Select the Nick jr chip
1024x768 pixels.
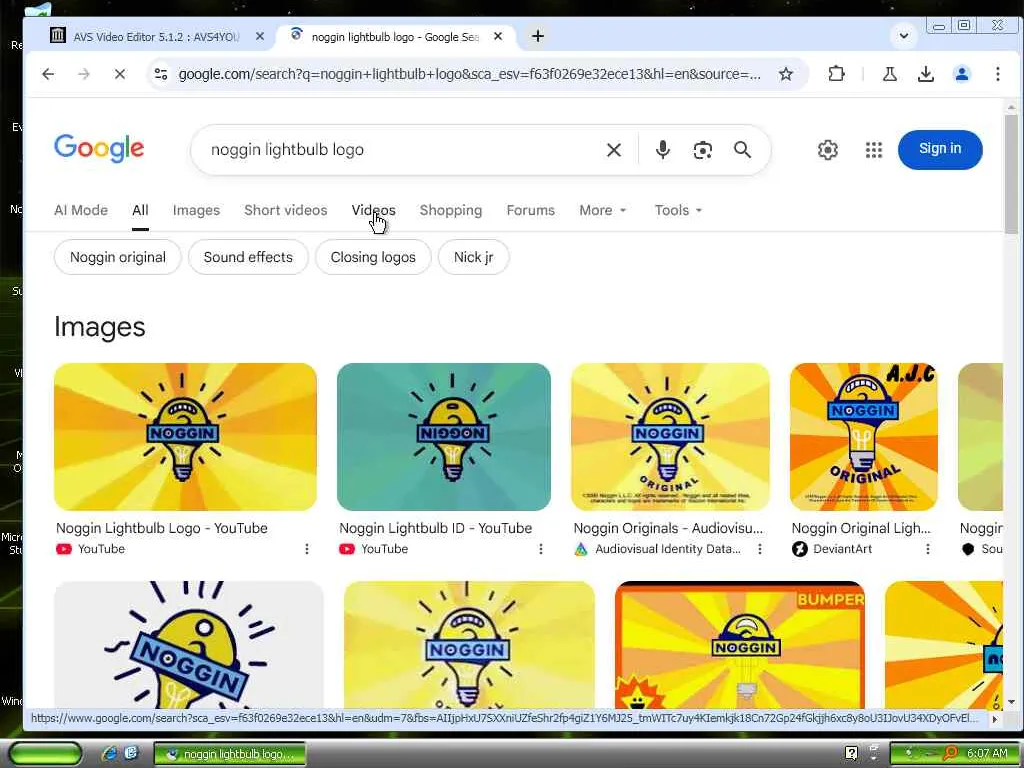pos(473,257)
